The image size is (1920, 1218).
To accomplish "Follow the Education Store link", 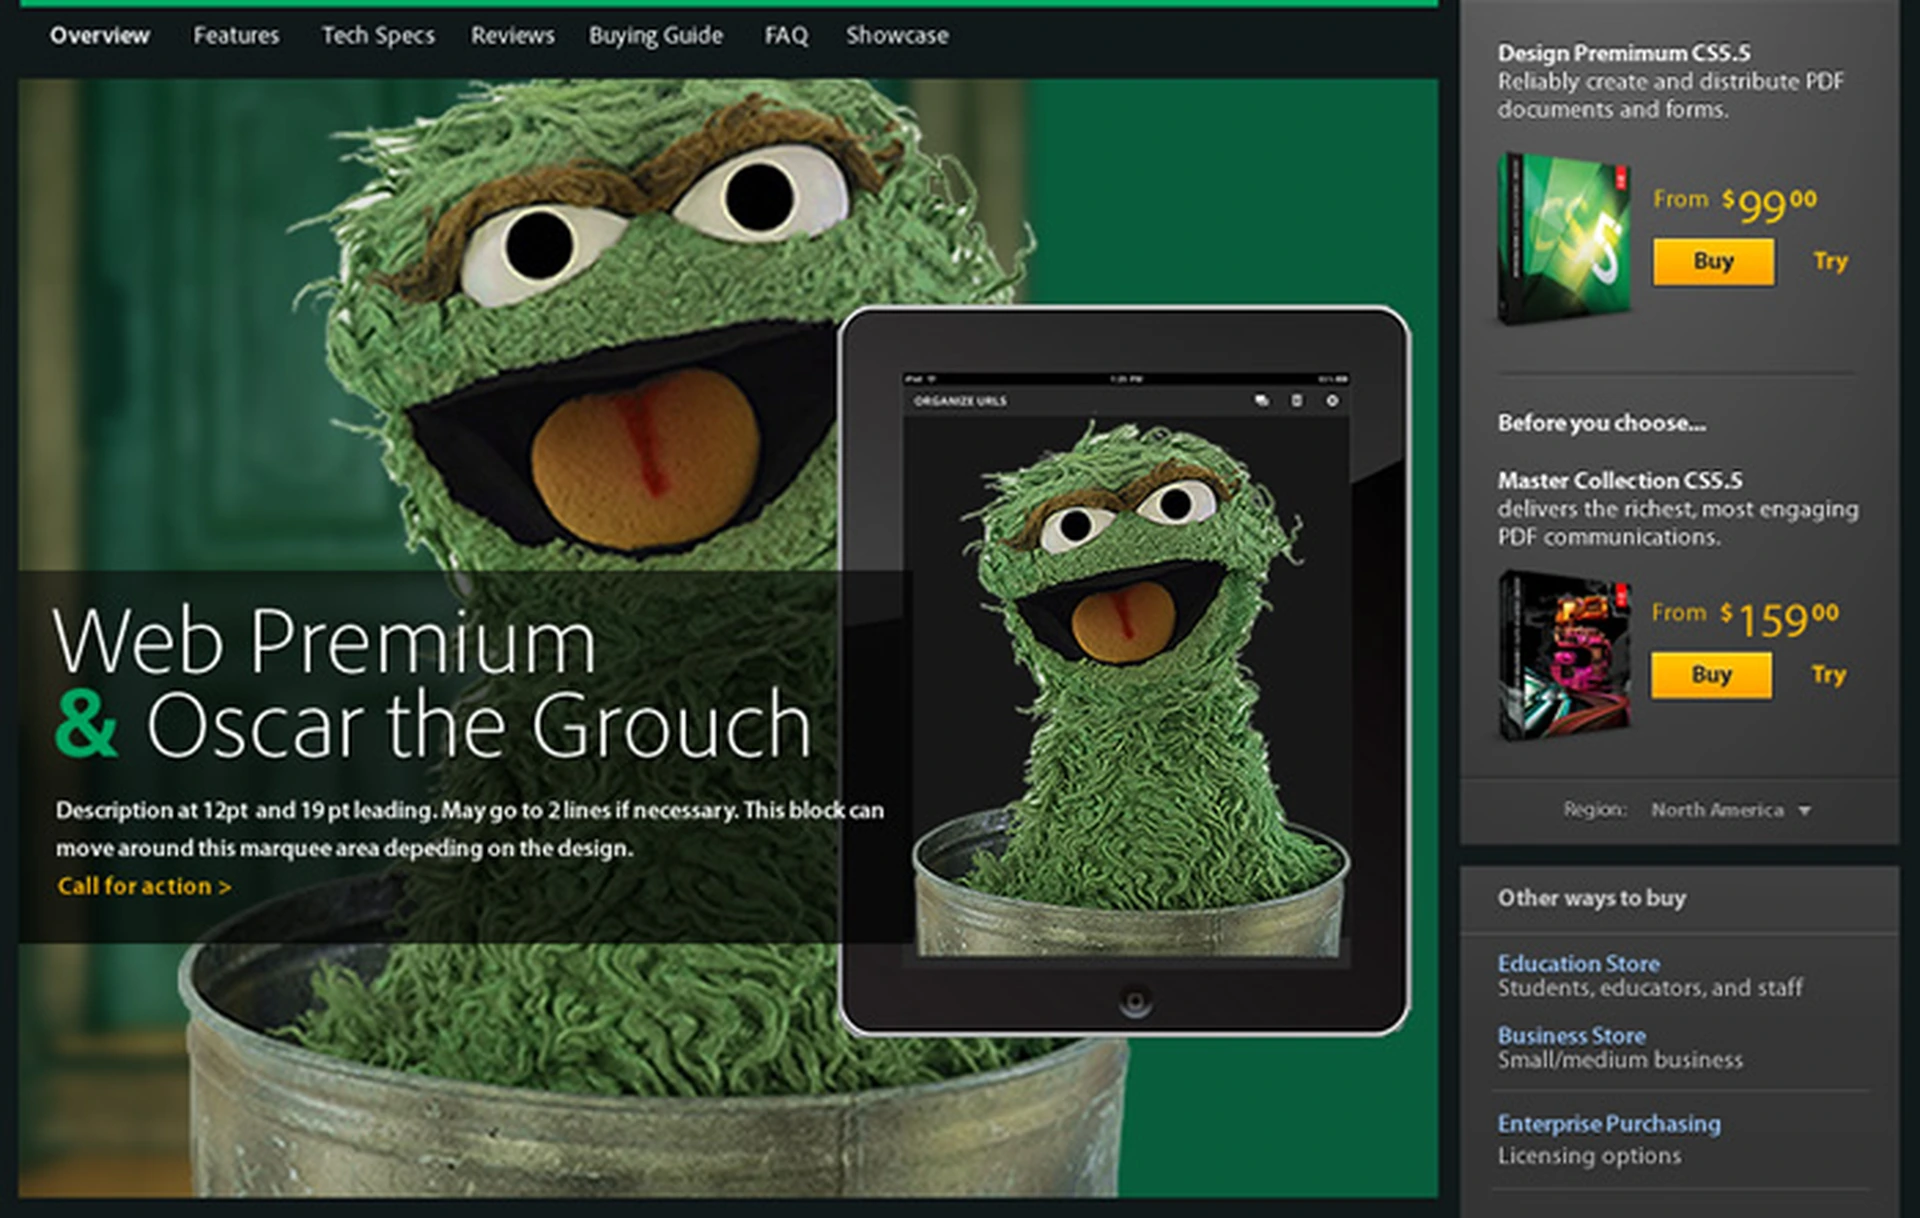I will pyautogui.click(x=1578, y=963).
